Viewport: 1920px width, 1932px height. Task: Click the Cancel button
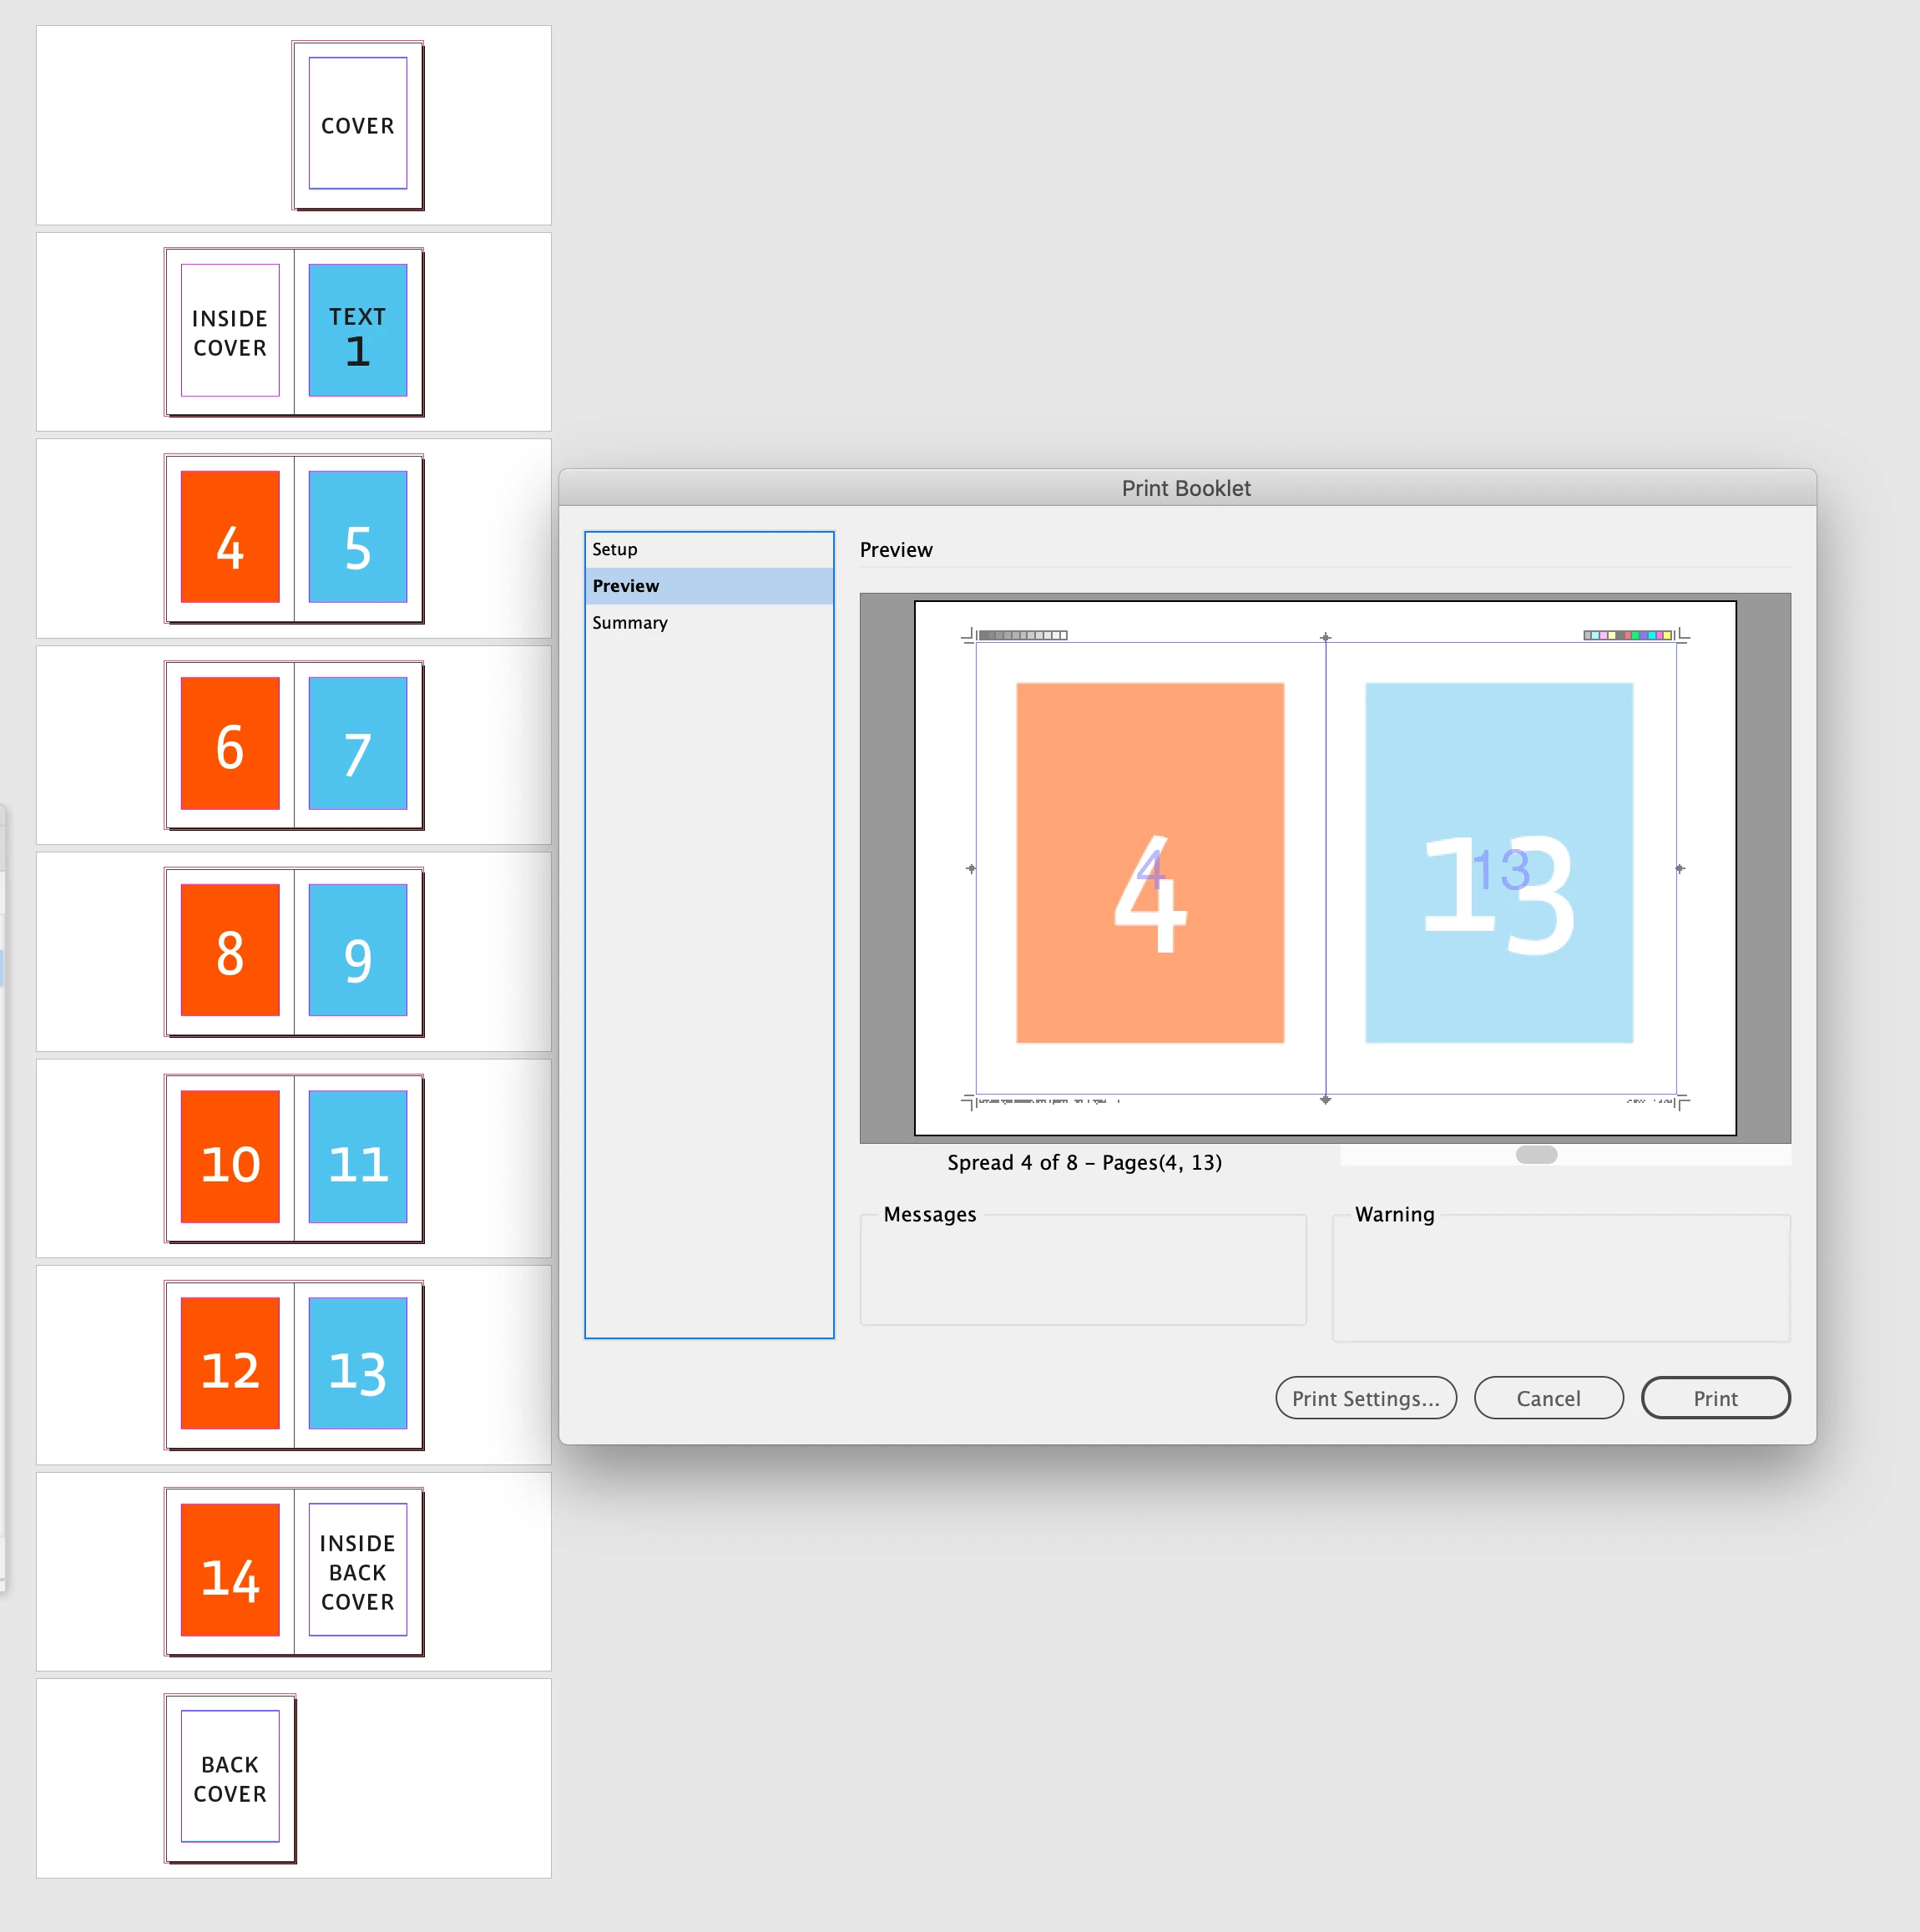click(1548, 1398)
